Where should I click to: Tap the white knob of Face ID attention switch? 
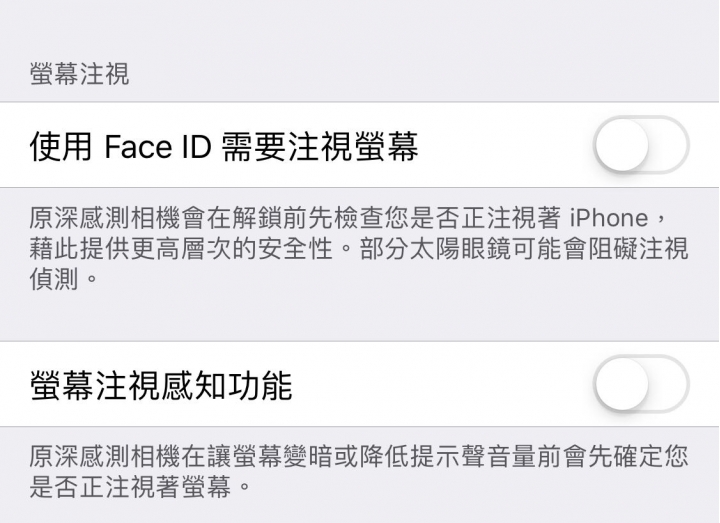622,145
